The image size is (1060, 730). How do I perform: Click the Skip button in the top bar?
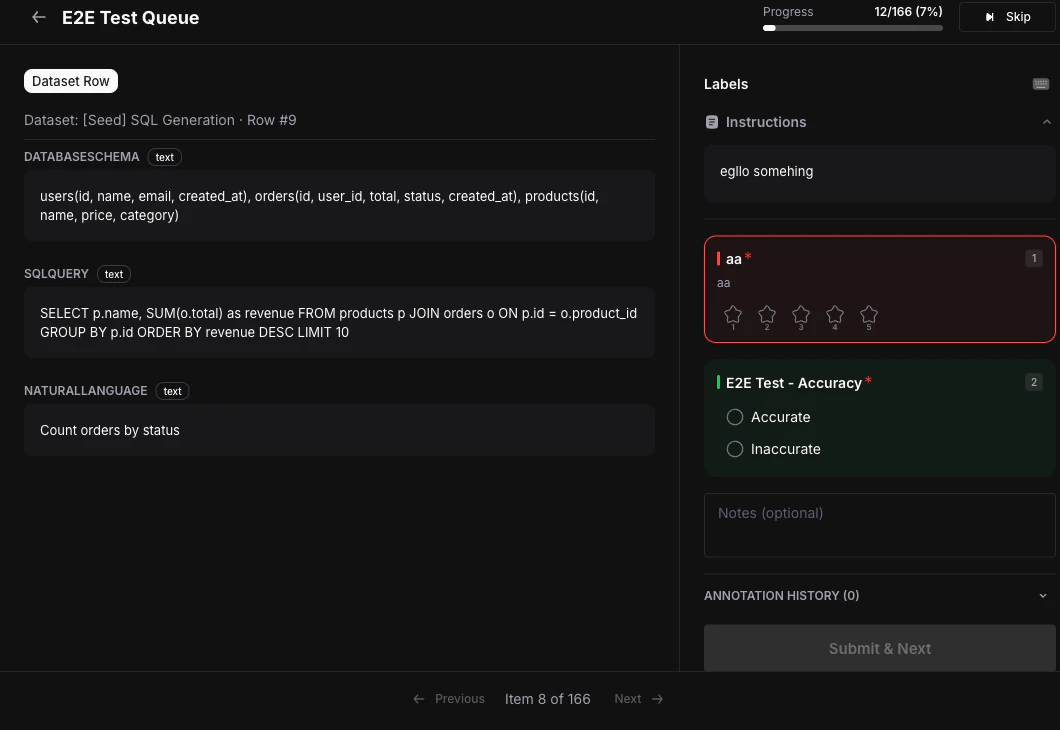pos(1007,16)
